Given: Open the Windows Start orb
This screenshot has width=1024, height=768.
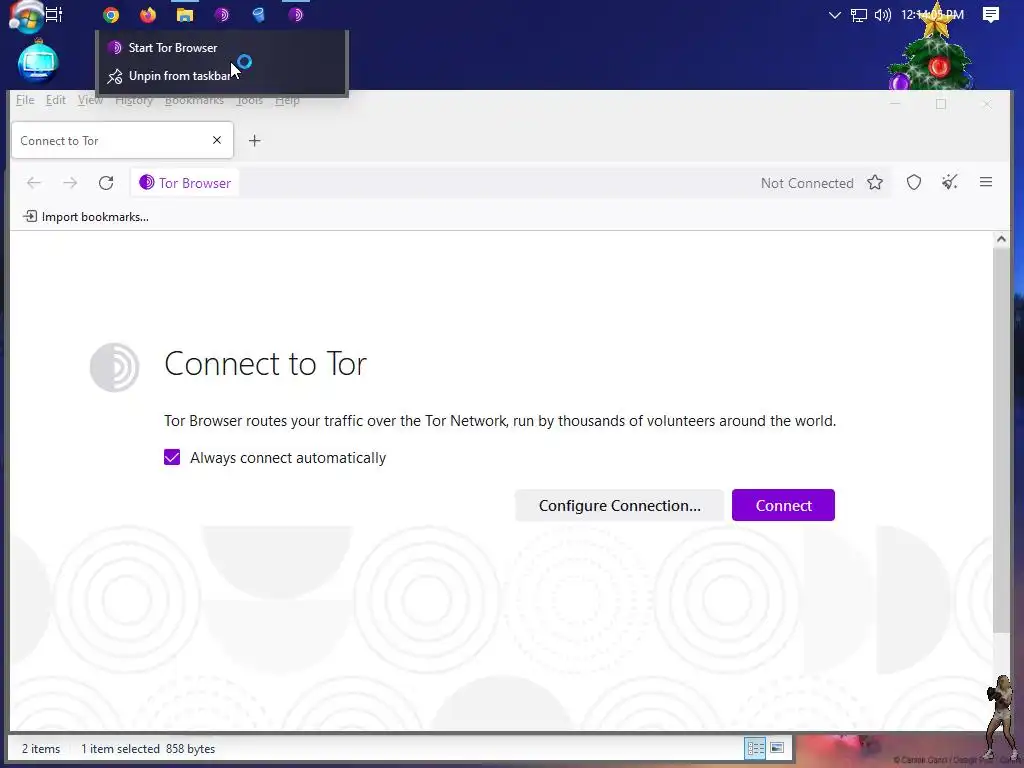Looking at the screenshot, I should coord(26,16).
